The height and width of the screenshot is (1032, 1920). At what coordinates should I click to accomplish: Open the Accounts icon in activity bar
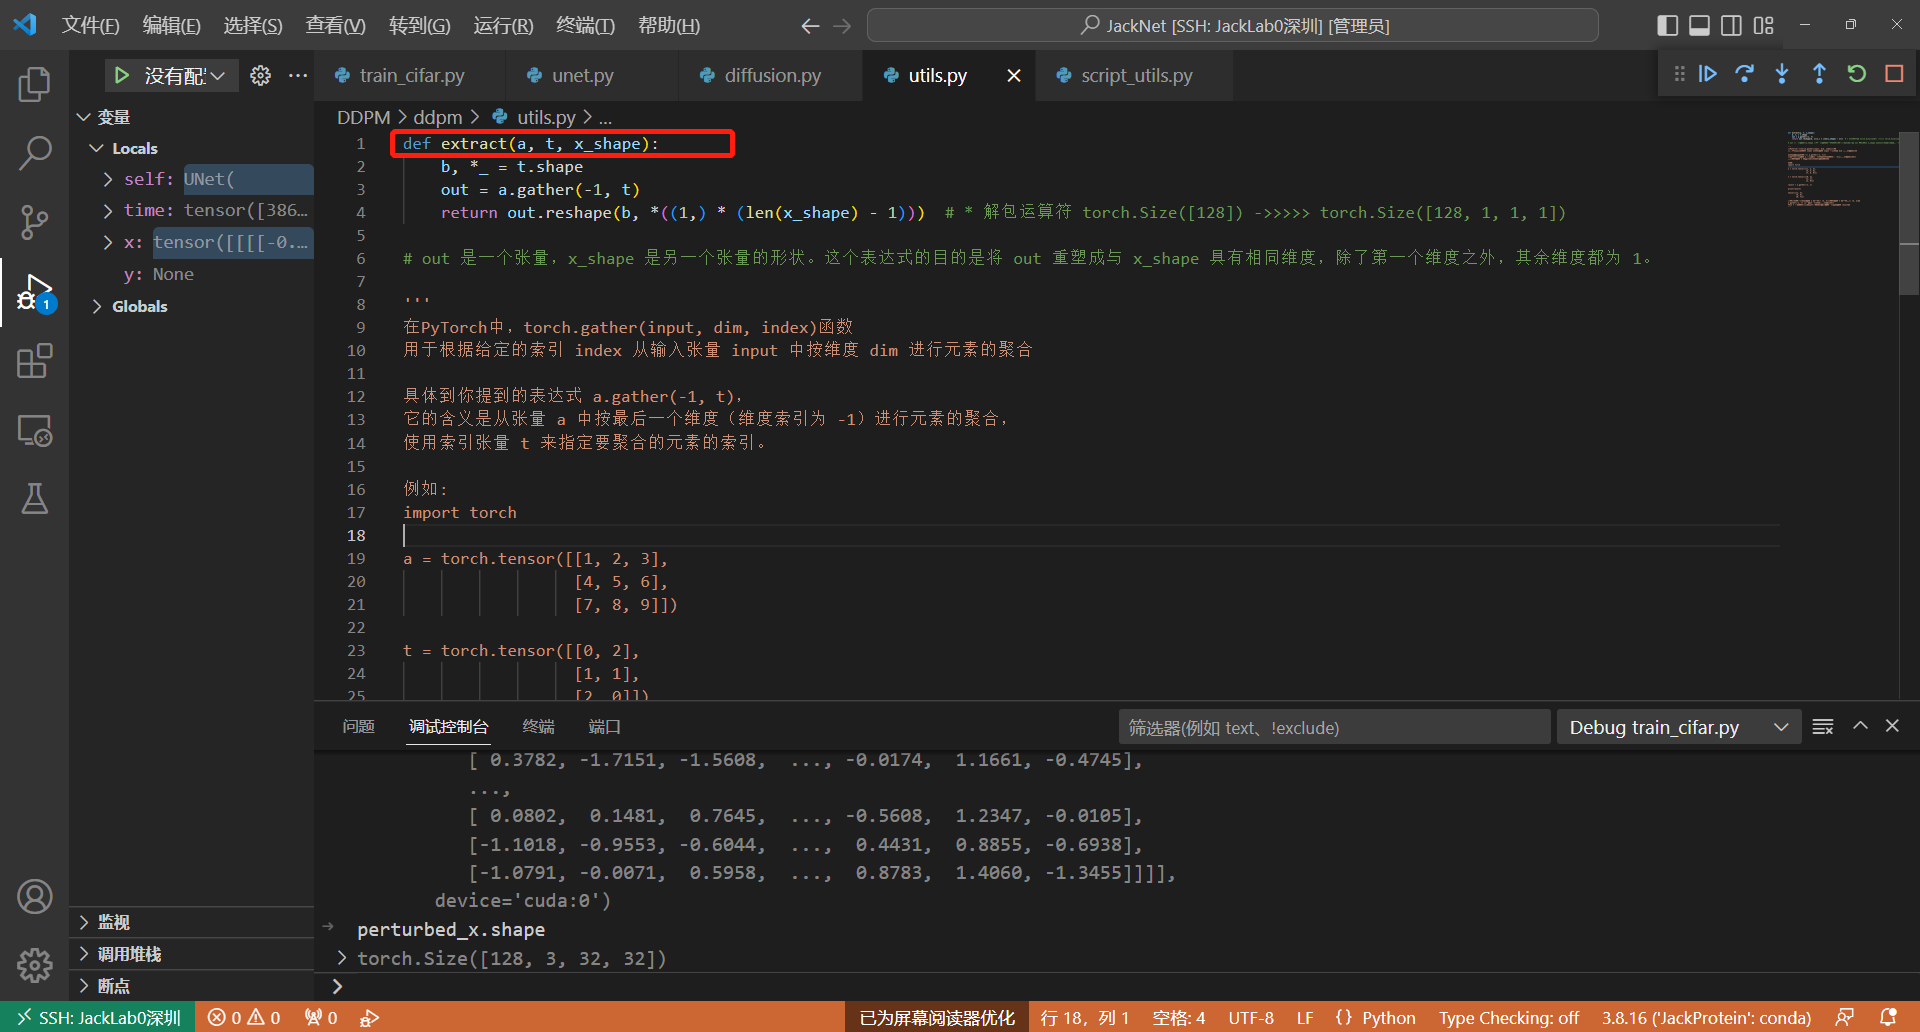click(34, 897)
